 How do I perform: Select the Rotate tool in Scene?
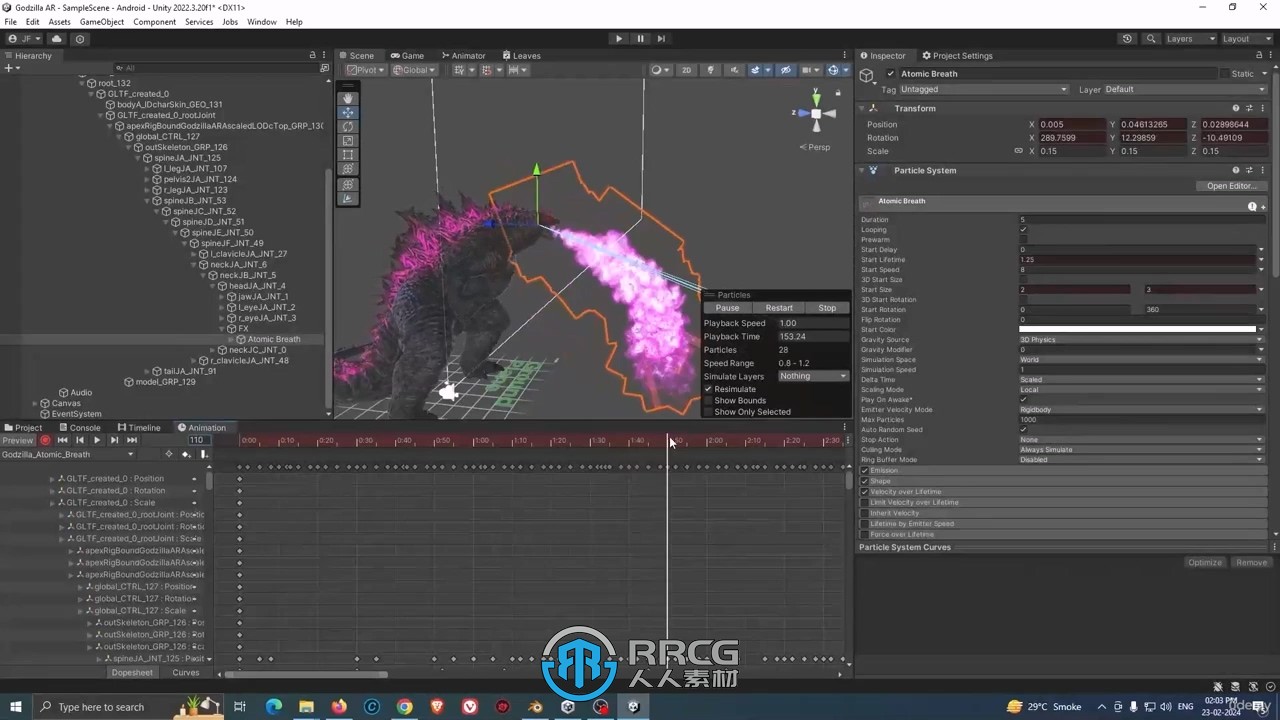(348, 127)
